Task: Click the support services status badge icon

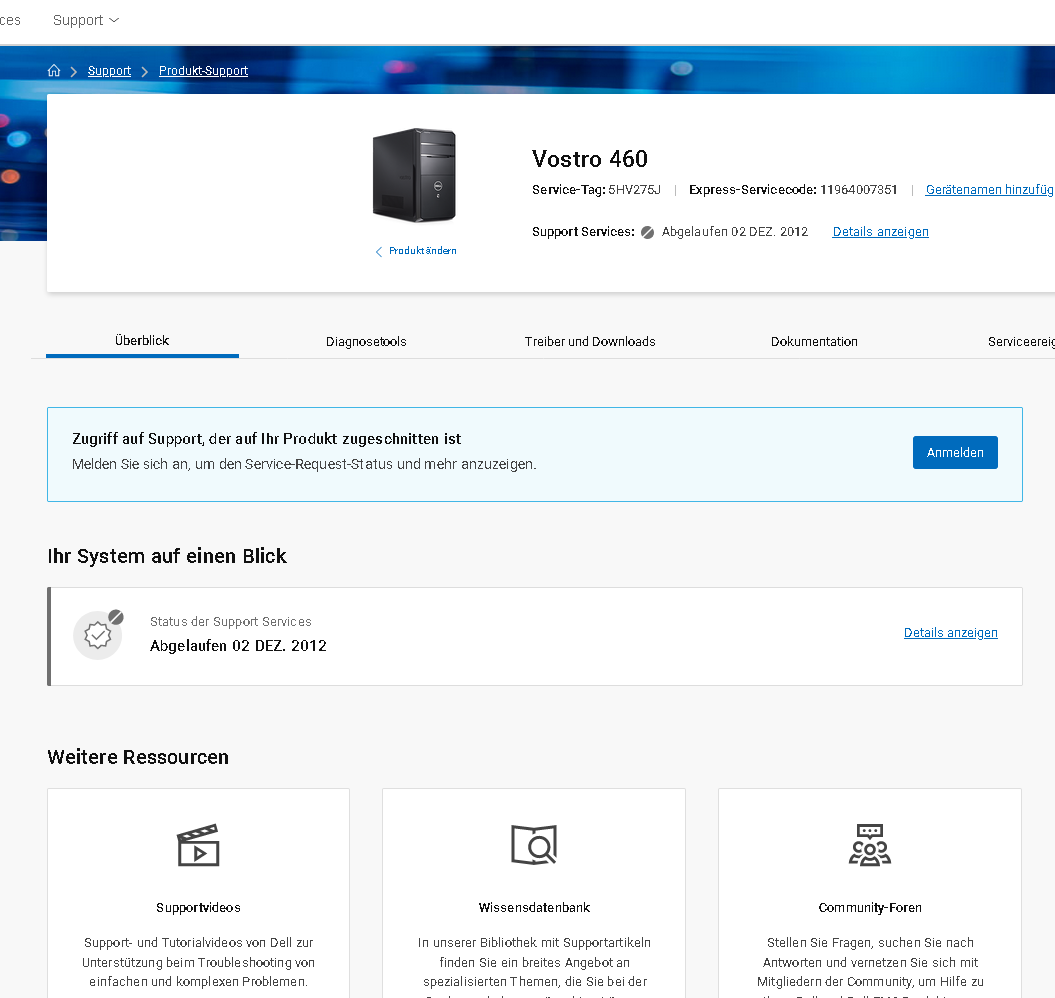Action: point(98,635)
